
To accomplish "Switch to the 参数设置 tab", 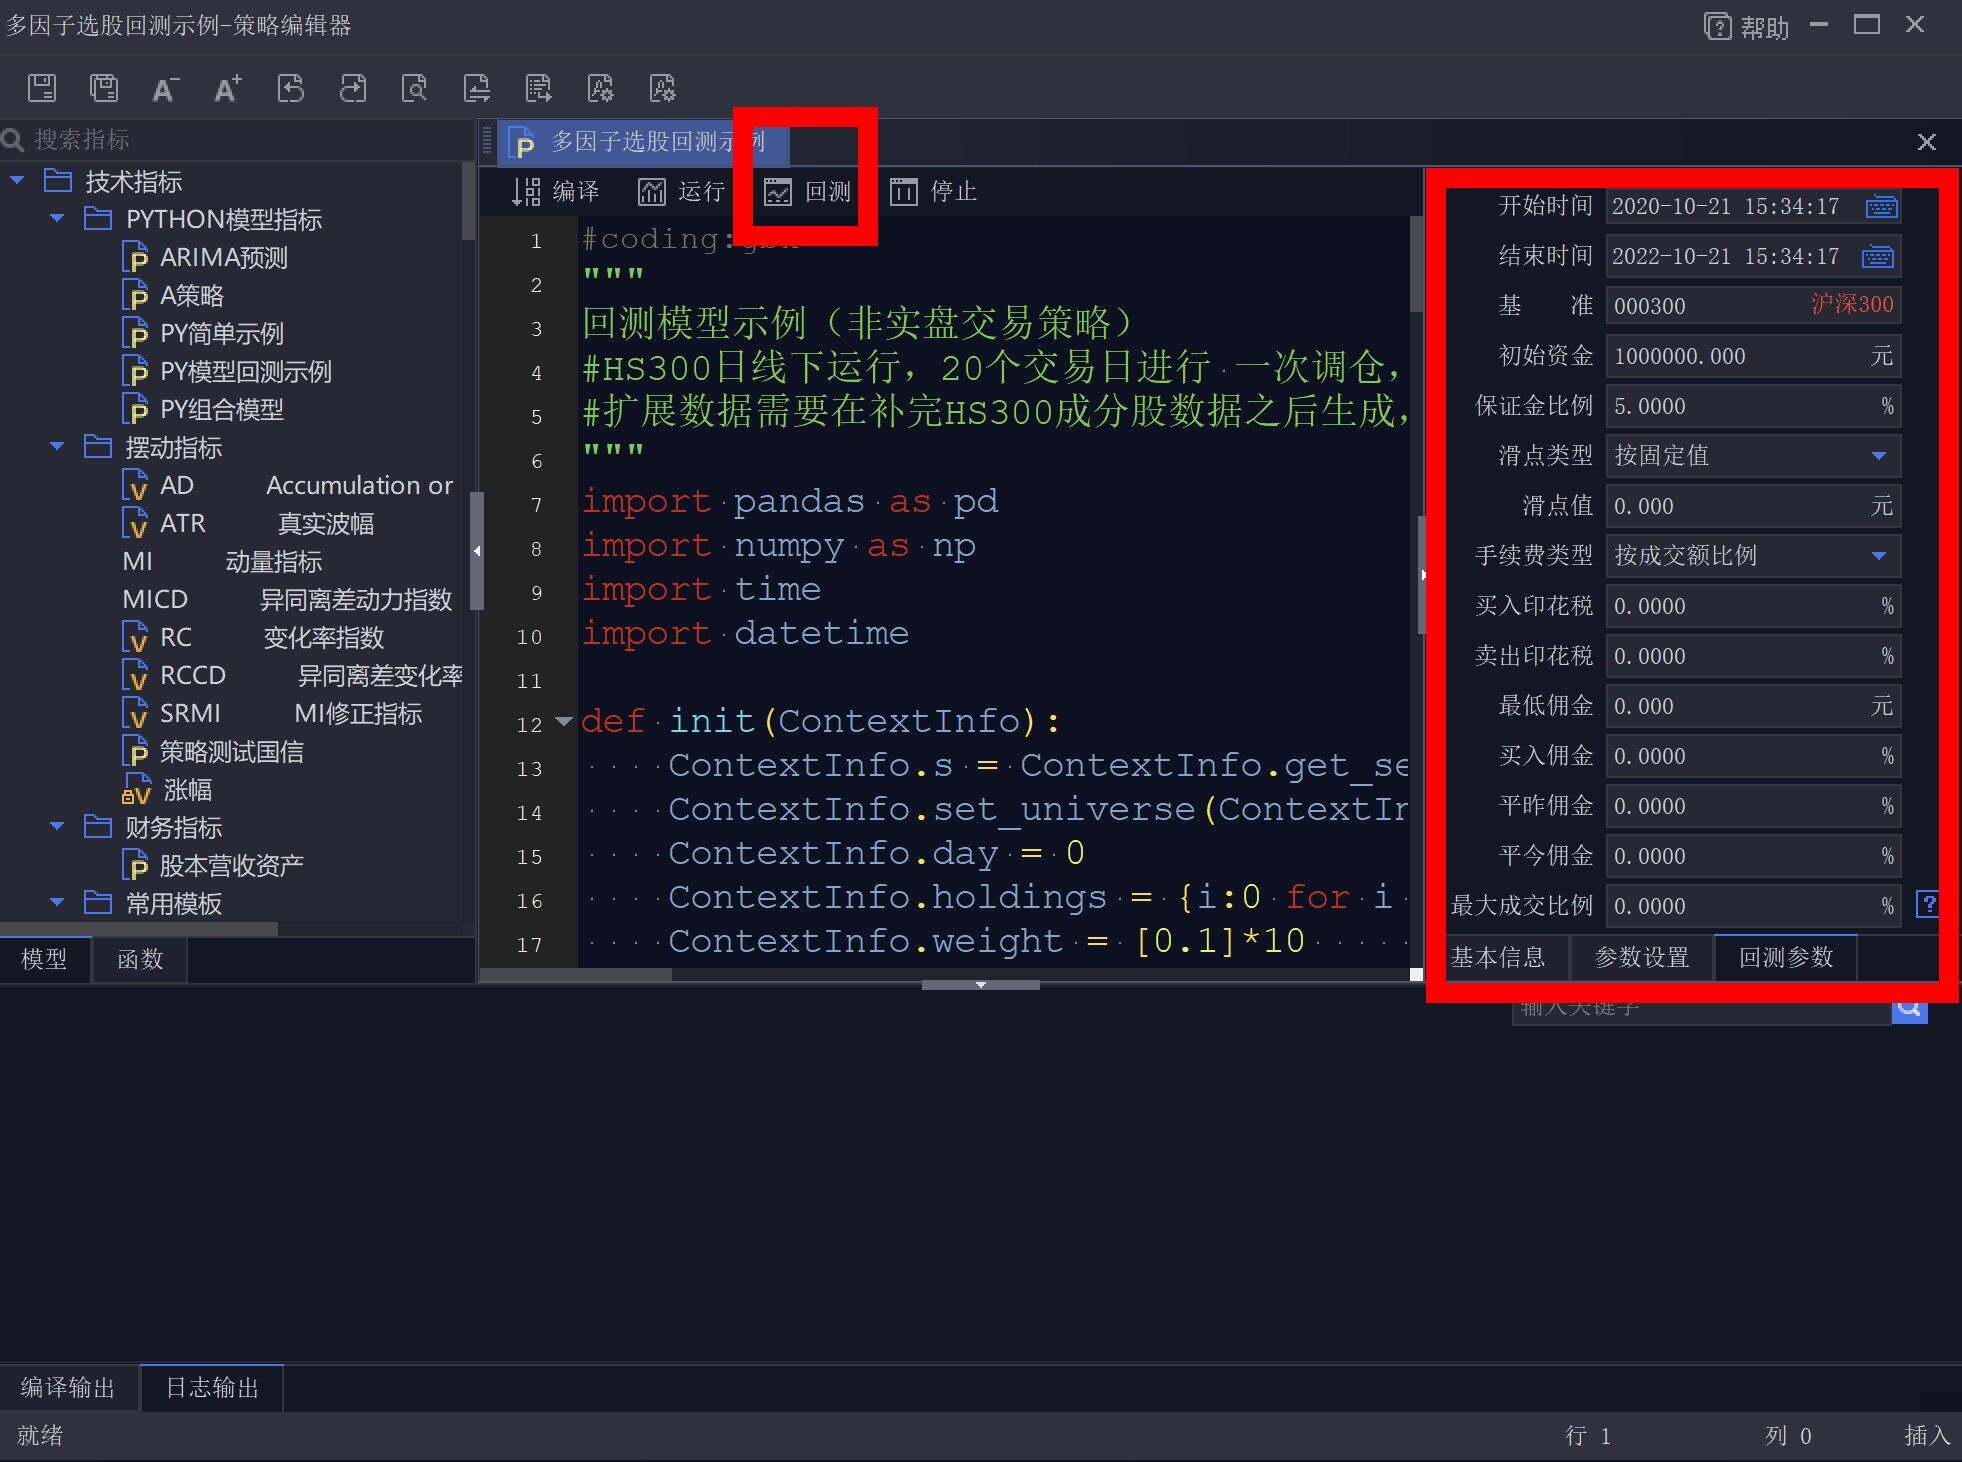I will (1642, 958).
